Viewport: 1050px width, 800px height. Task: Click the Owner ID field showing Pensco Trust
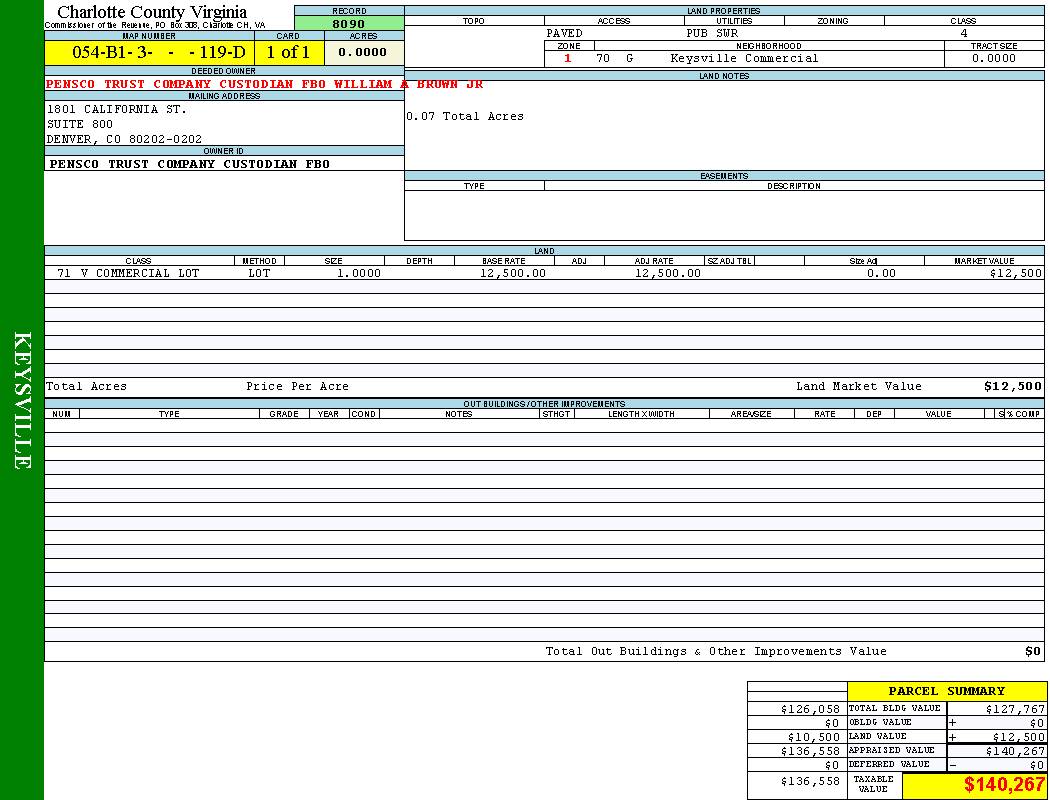[x=189, y=164]
